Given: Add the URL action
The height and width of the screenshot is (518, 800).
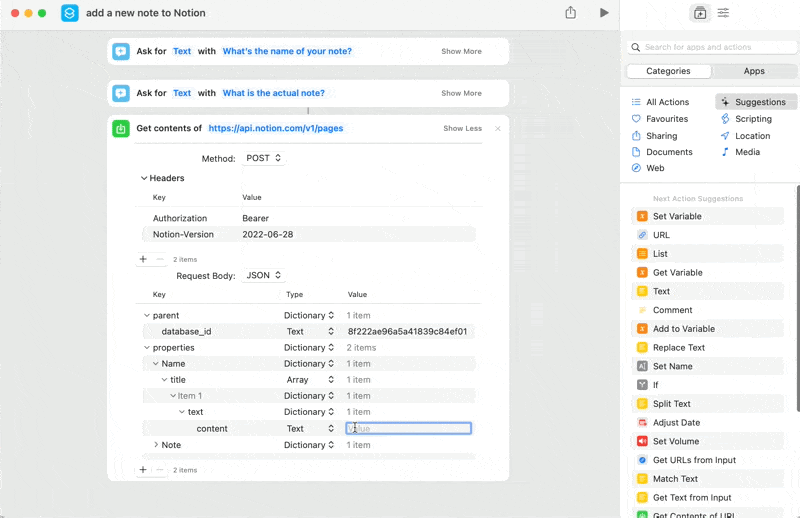Looking at the screenshot, I should (x=708, y=235).
